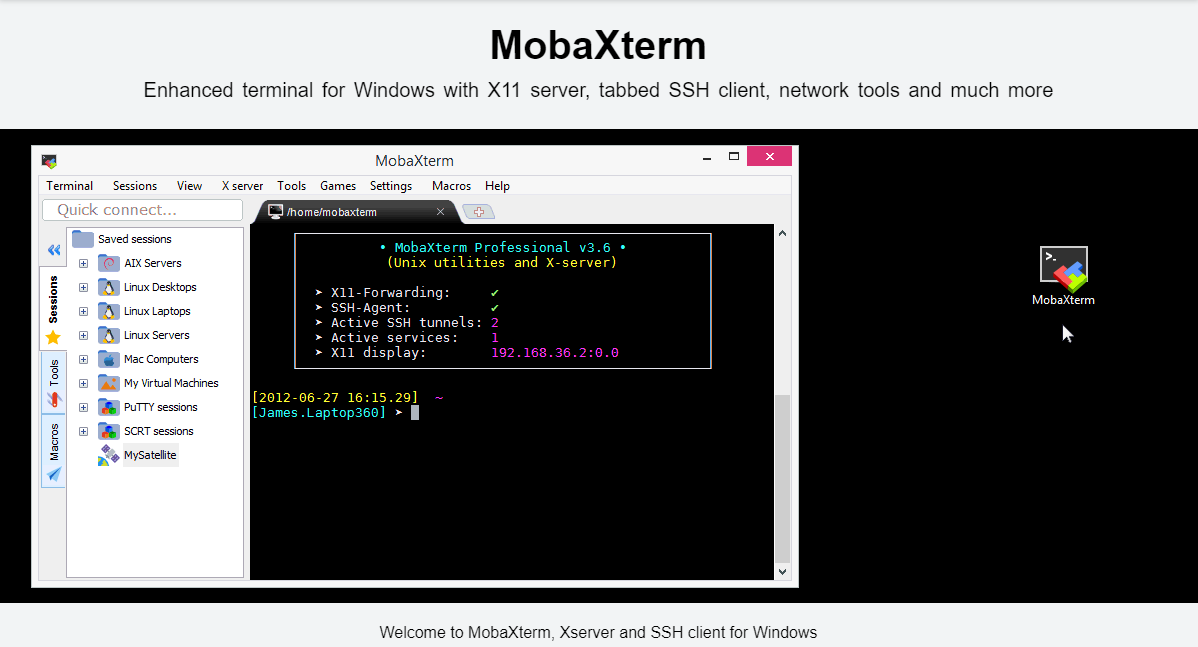Select the /home/mobaxterm terminal tab
The height and width of the screenshot is (647, 1198).
click(358, 212)
